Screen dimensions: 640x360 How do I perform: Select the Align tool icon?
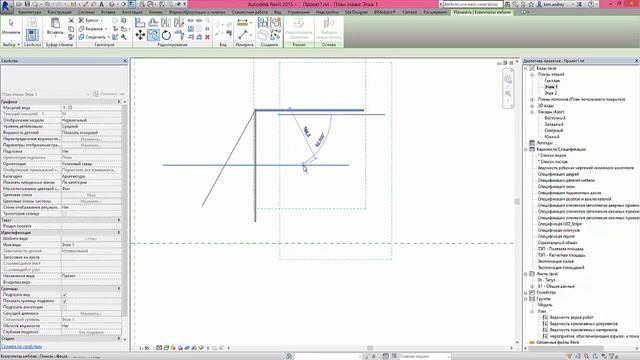[140, 22]
